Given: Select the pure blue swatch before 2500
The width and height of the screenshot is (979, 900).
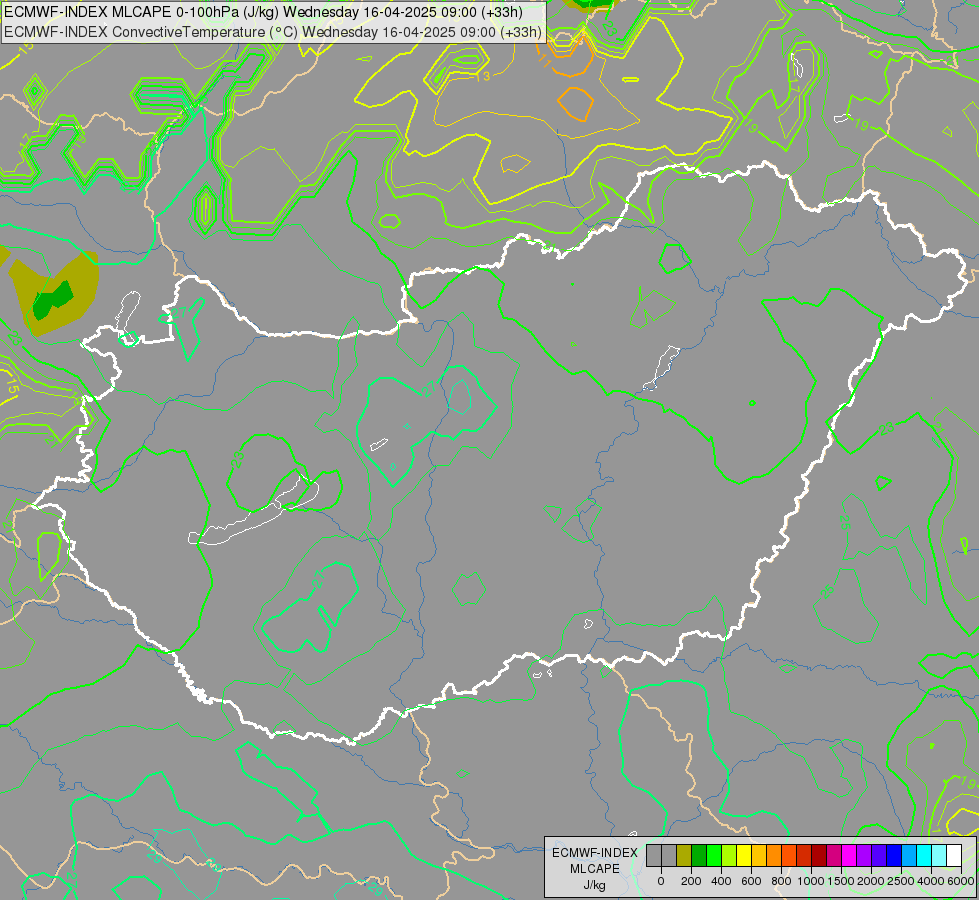Looking at the screenshot, I should pyautogui.click(x=893, y=856).
